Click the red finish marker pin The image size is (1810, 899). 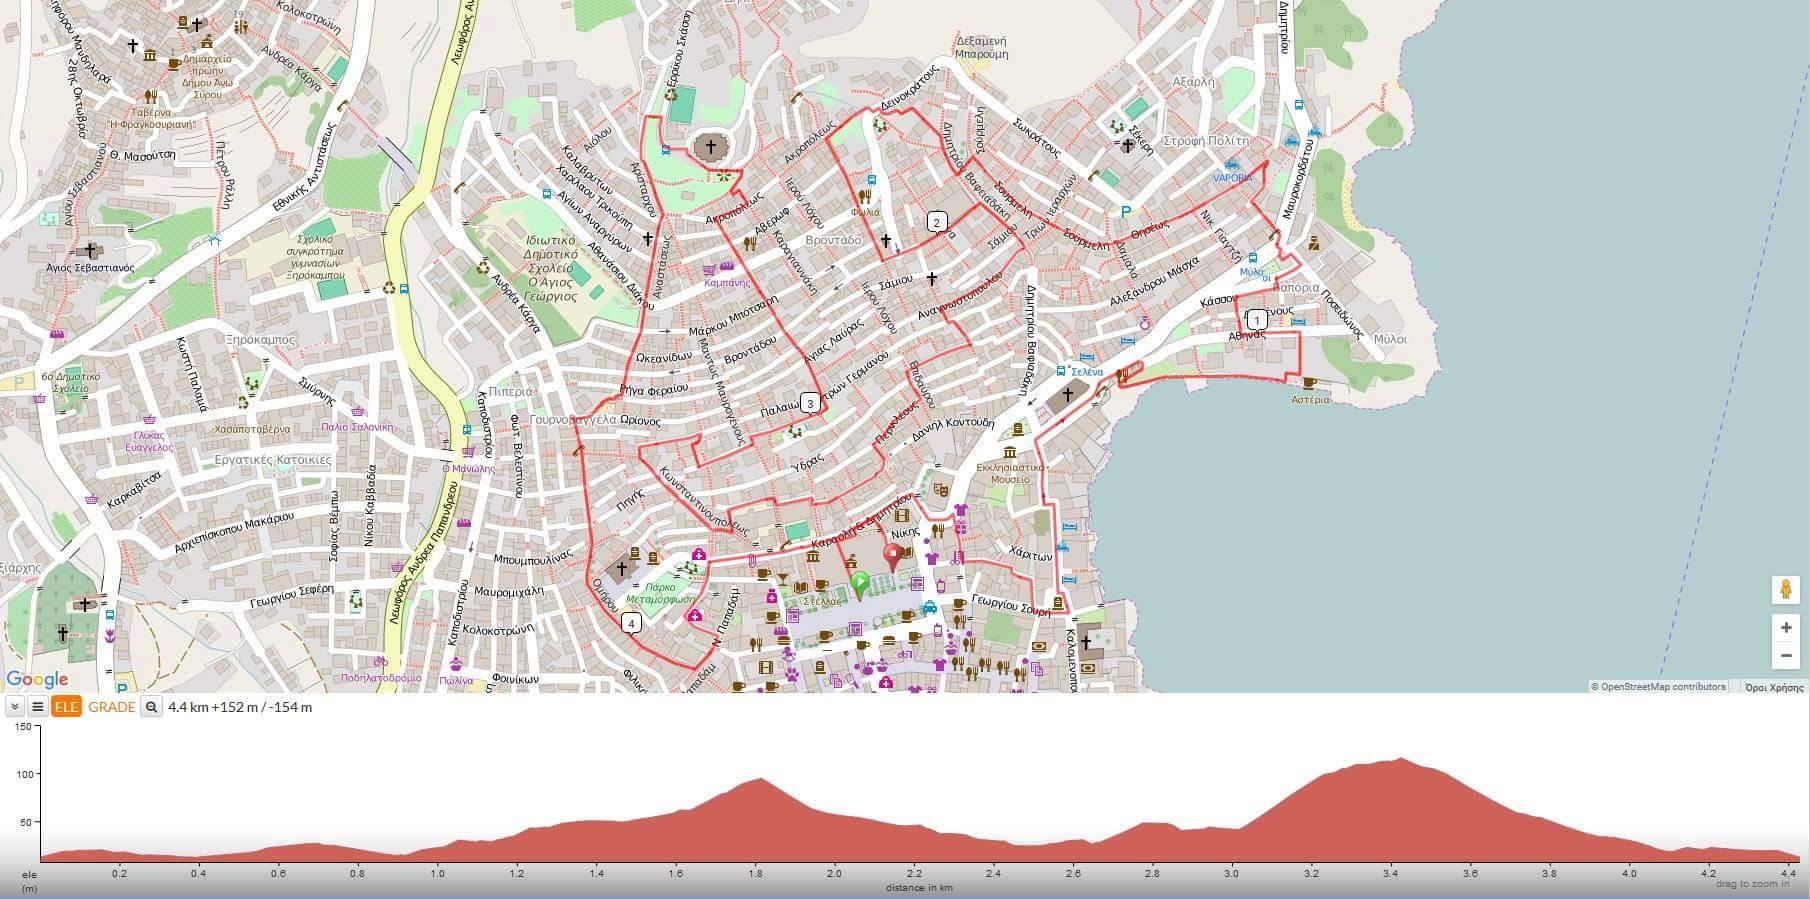click(892, 556)
